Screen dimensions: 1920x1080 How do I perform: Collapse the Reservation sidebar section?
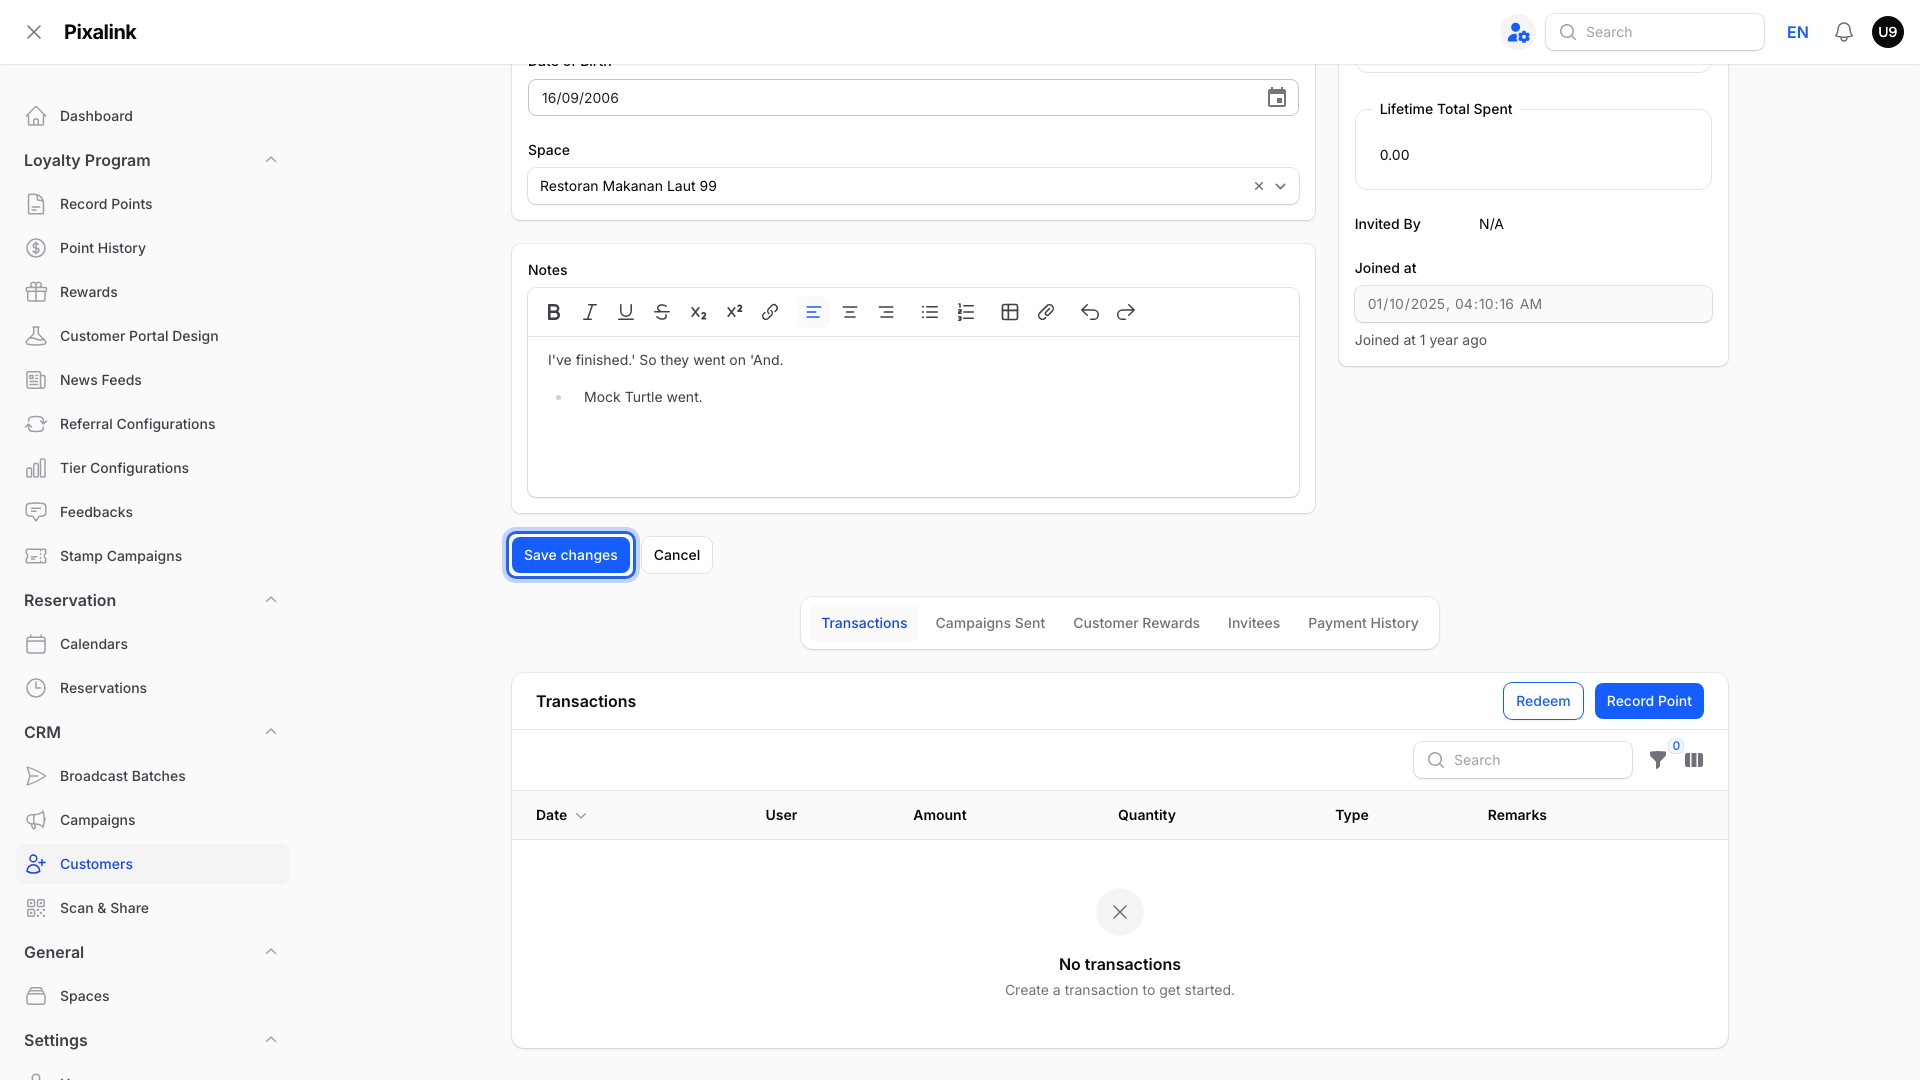(x=270, y=600)
